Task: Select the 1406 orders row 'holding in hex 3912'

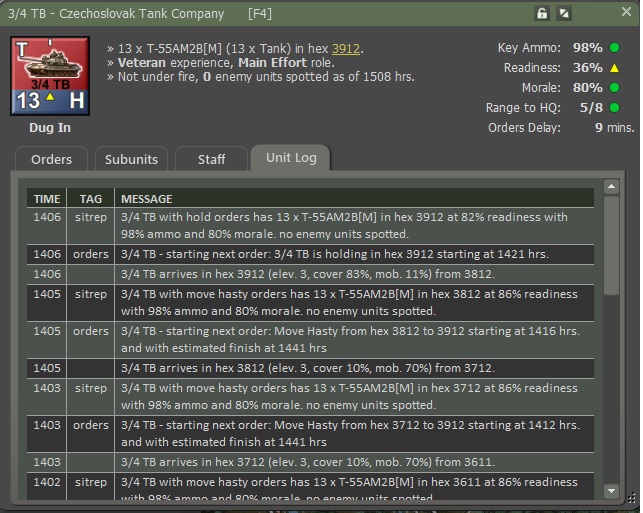Action: pos(310,255)
